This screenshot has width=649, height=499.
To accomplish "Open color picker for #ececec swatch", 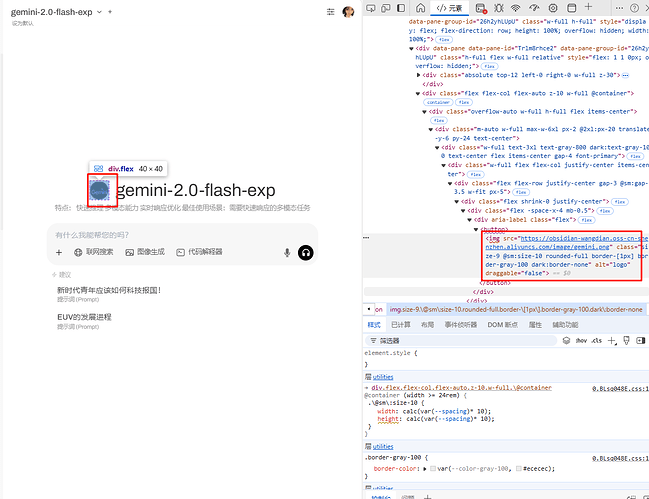I will (x=519, y=469).
